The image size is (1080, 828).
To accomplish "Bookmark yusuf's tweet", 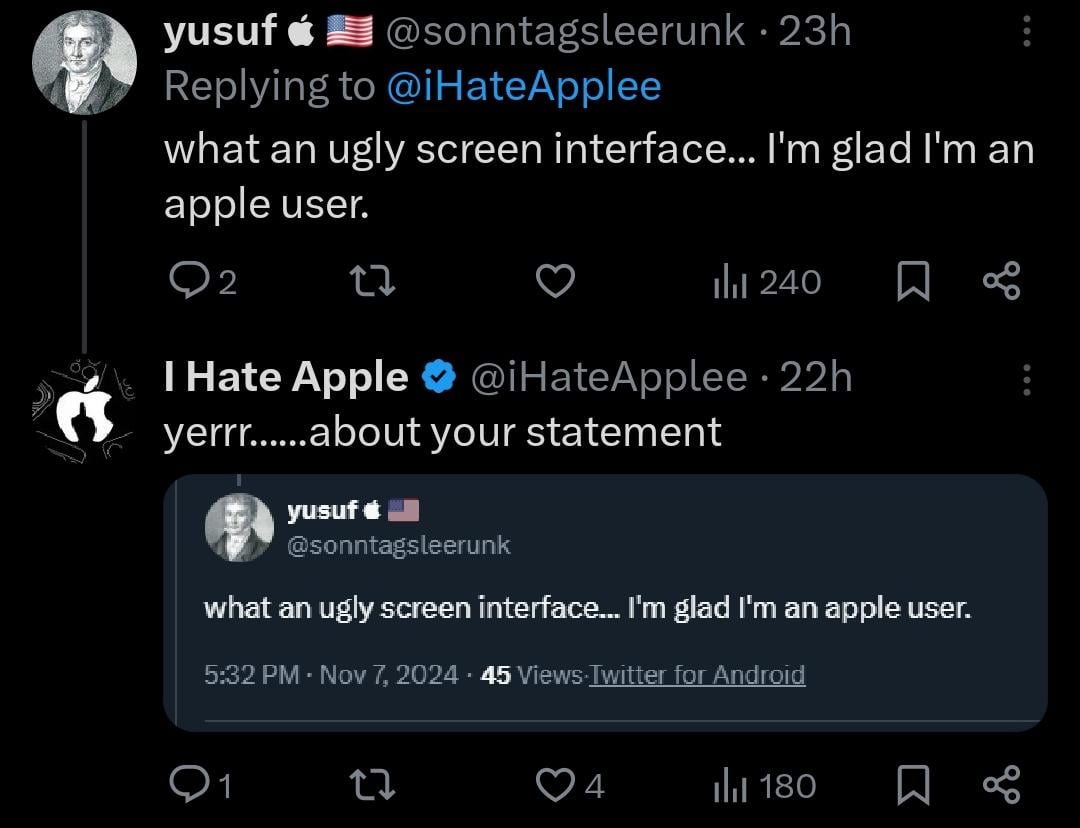I will 913,282.
